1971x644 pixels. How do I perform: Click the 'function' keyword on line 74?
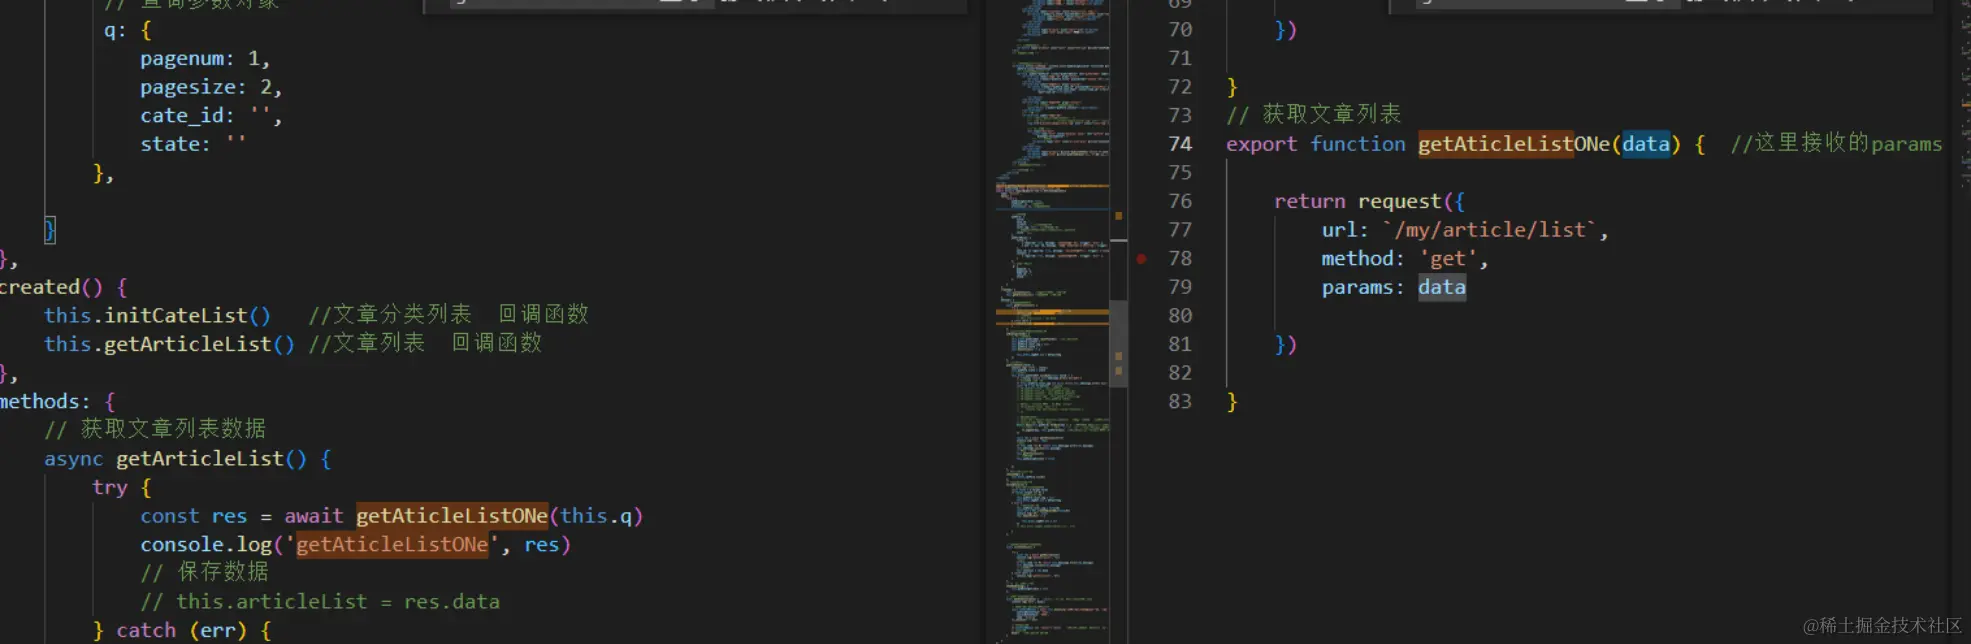coord(1358,144)
